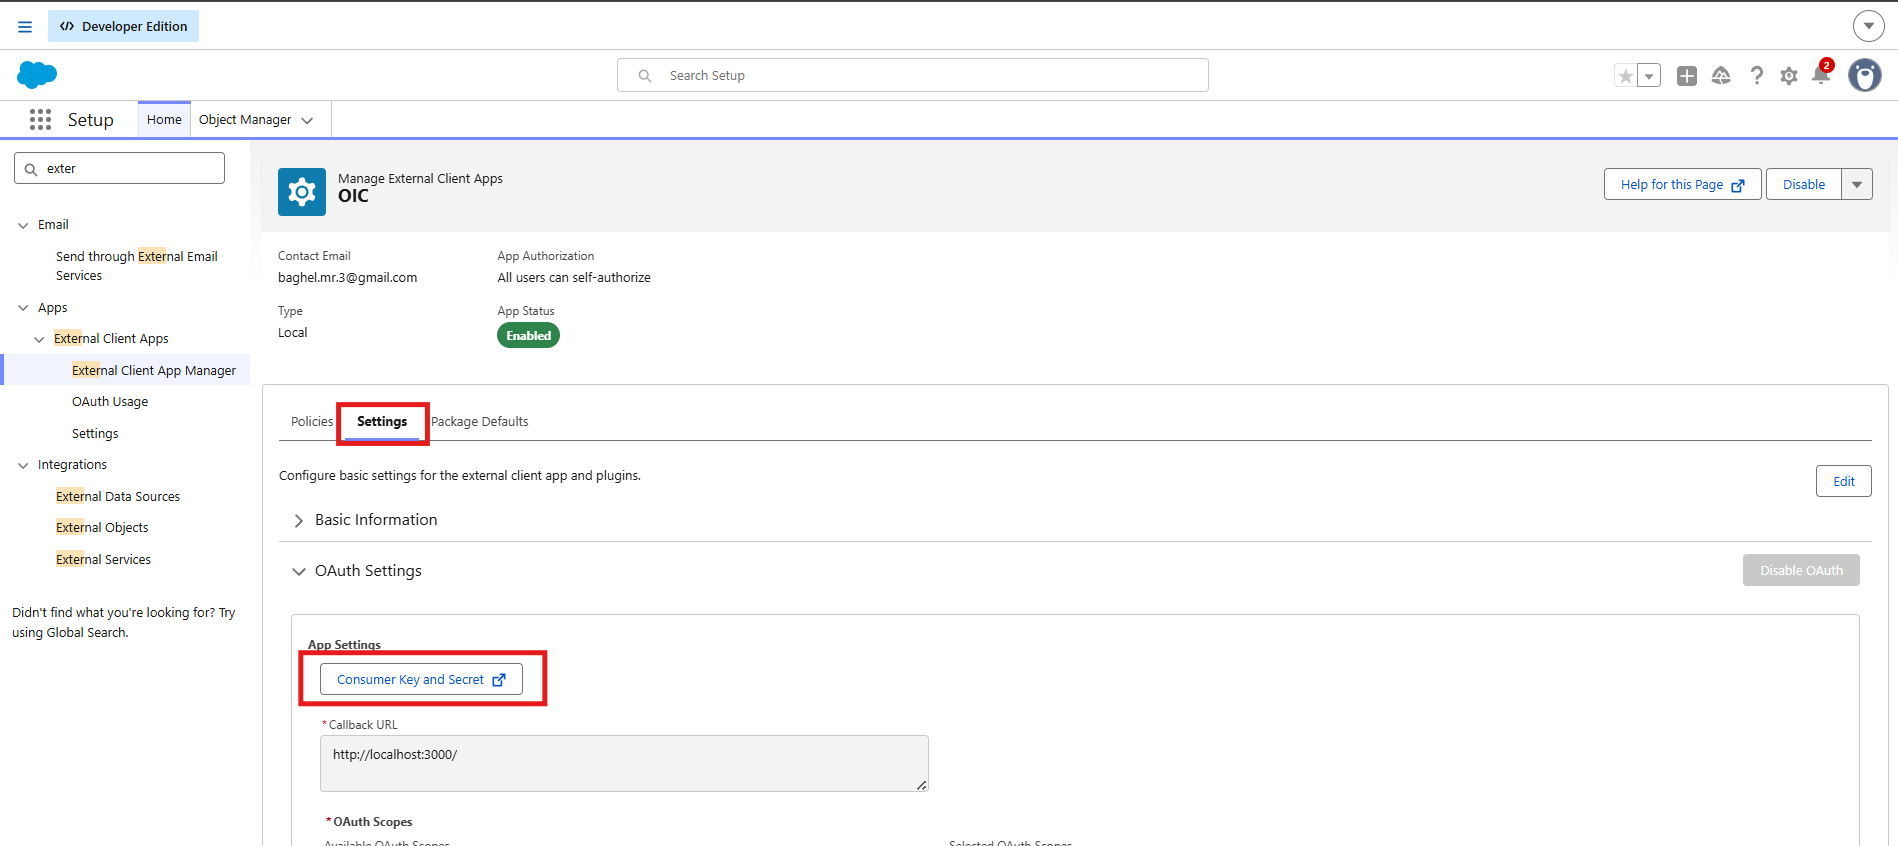Switch to the Home tab
1898x846 pixels.
pos(164,120)
